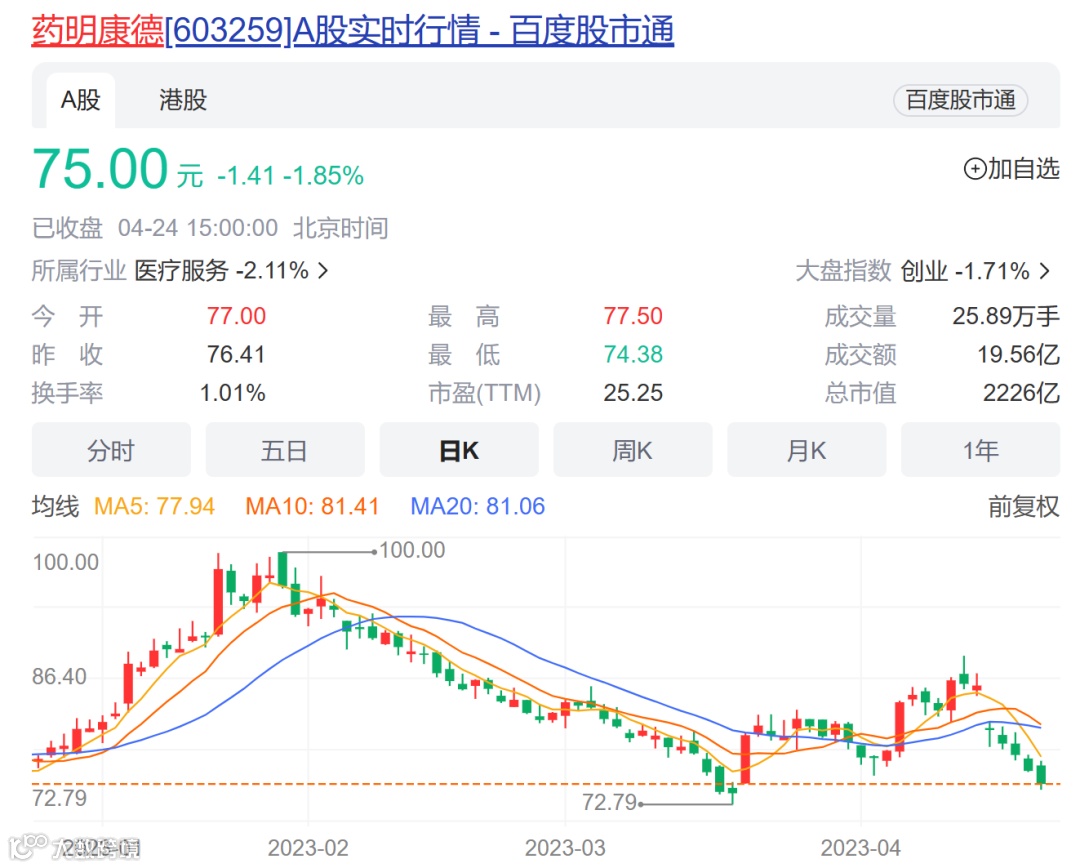
Task: Click the 72.79 low-point chart annotation
Action: click(610, 803)
